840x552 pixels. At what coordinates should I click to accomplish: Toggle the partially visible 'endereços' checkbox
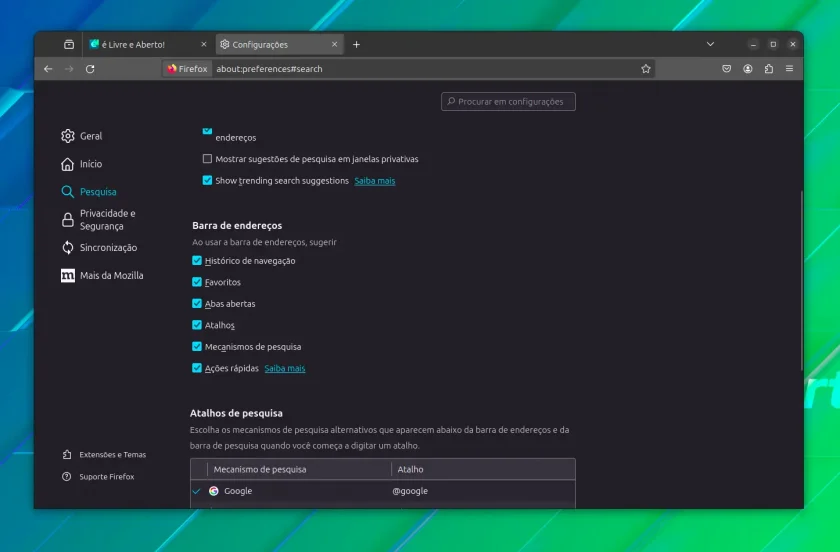coord(207,131)
